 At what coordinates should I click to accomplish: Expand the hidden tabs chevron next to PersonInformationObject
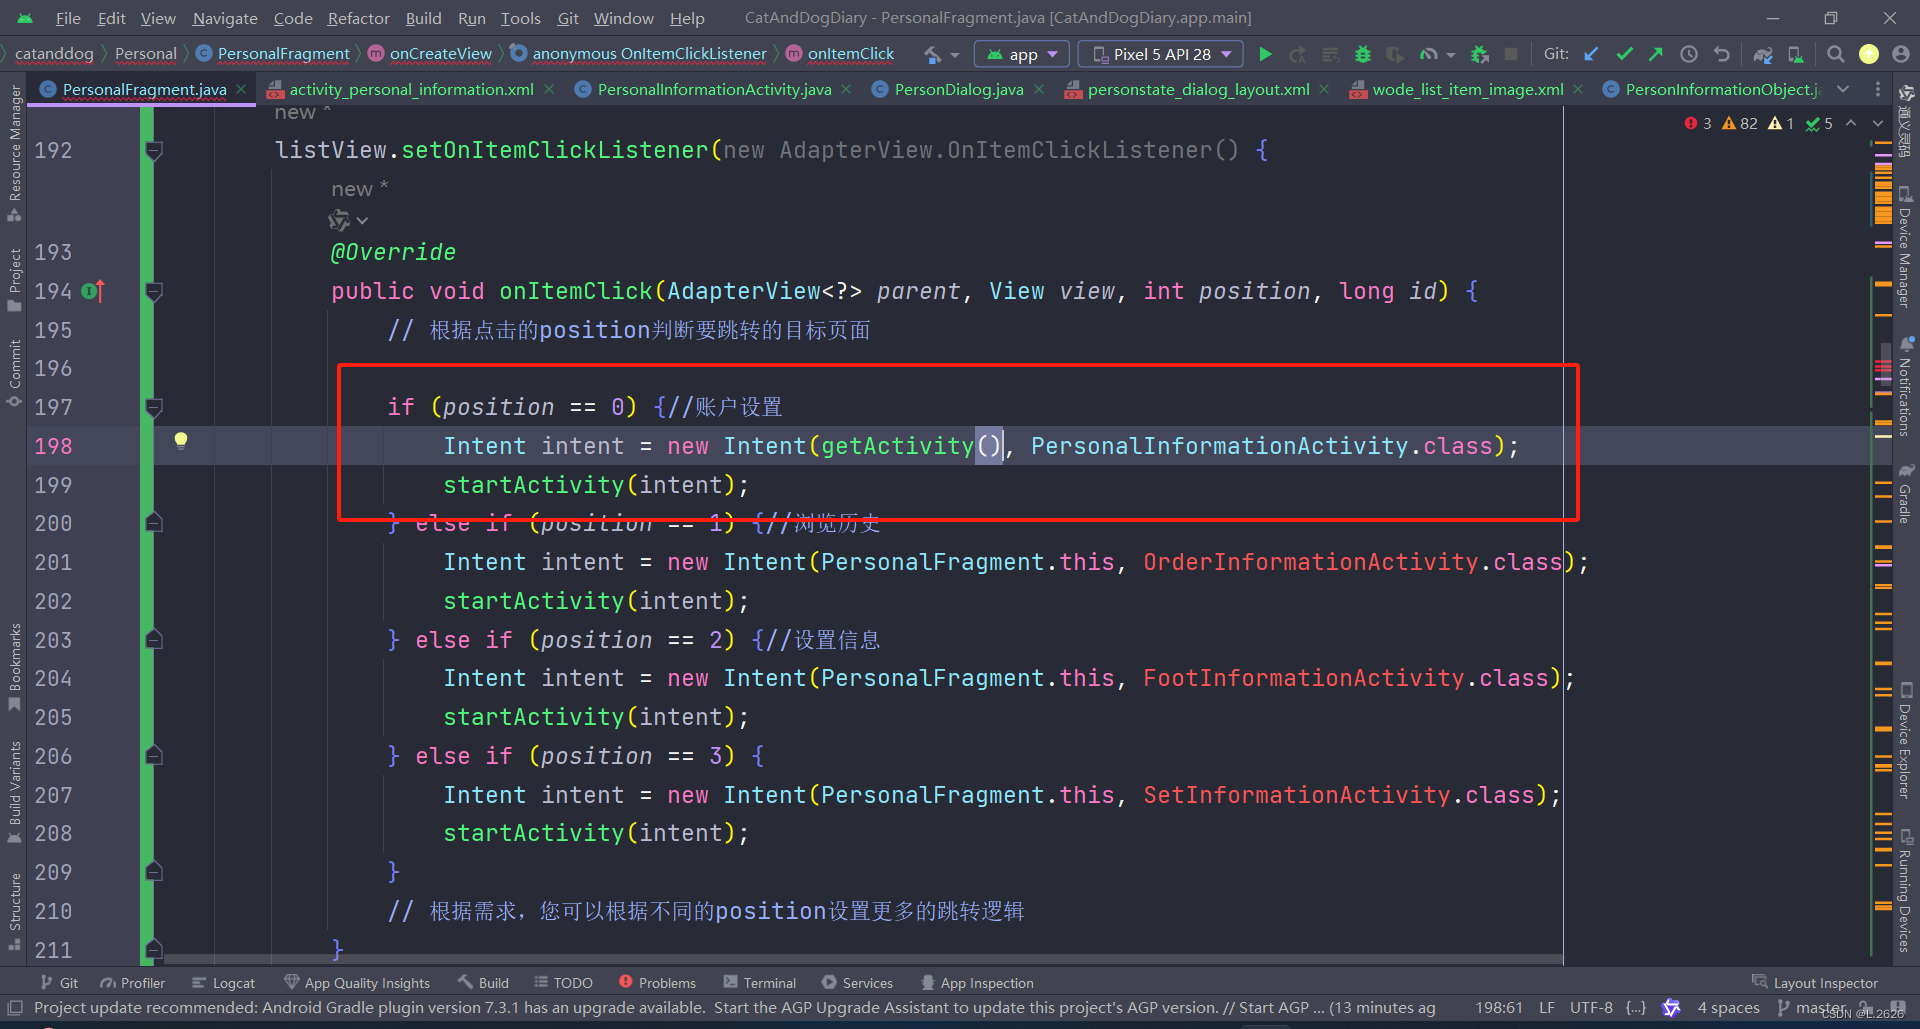tap(1845, 89)
